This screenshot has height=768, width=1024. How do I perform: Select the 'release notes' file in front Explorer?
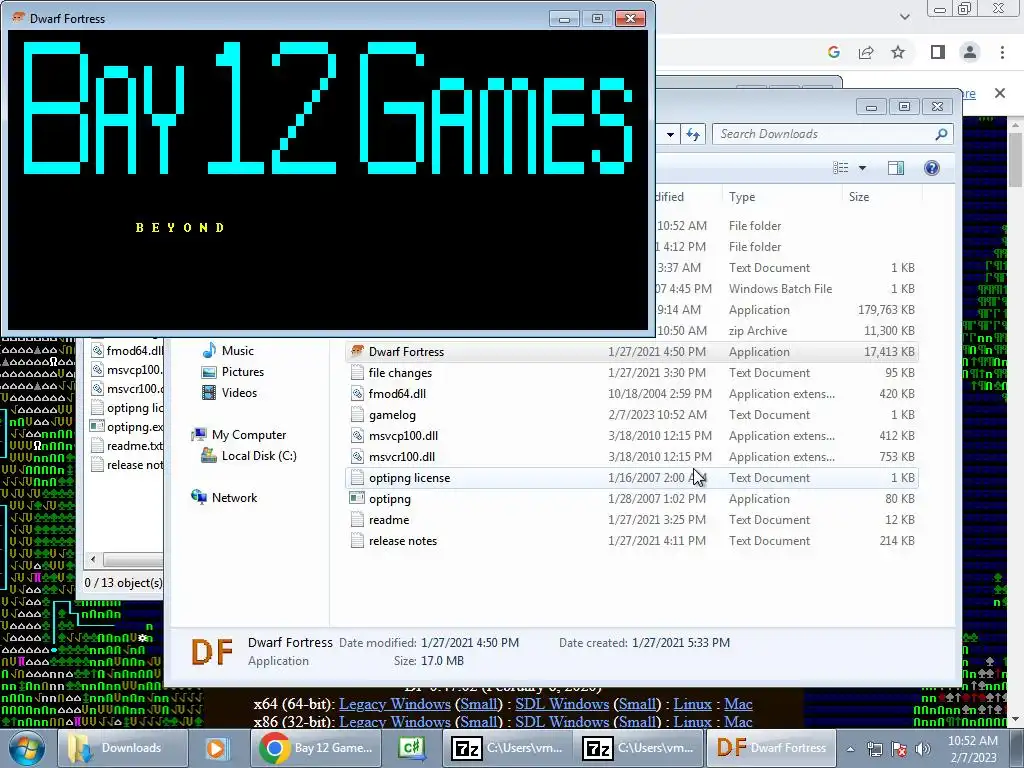(402, 541)
